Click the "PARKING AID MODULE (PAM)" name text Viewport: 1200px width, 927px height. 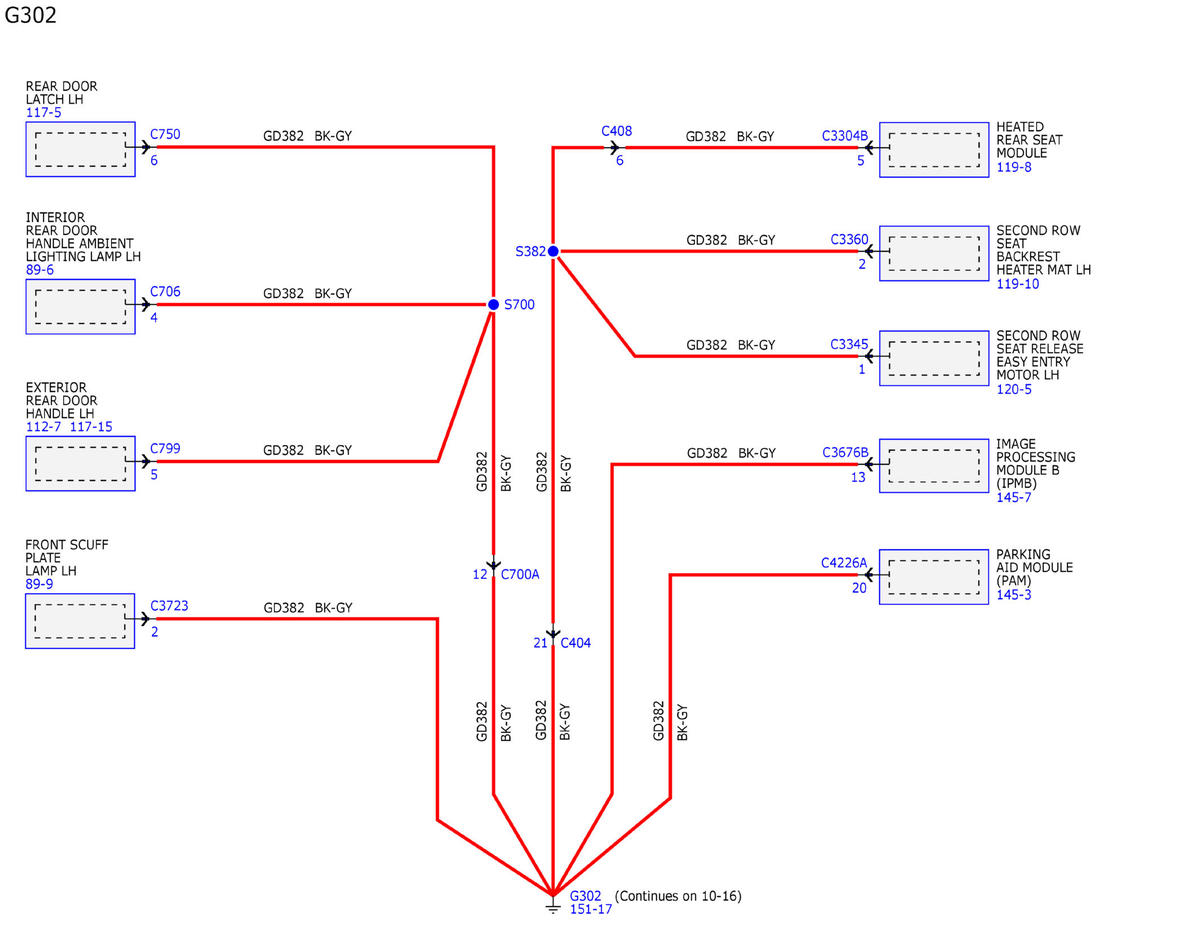pos(1034,567)
